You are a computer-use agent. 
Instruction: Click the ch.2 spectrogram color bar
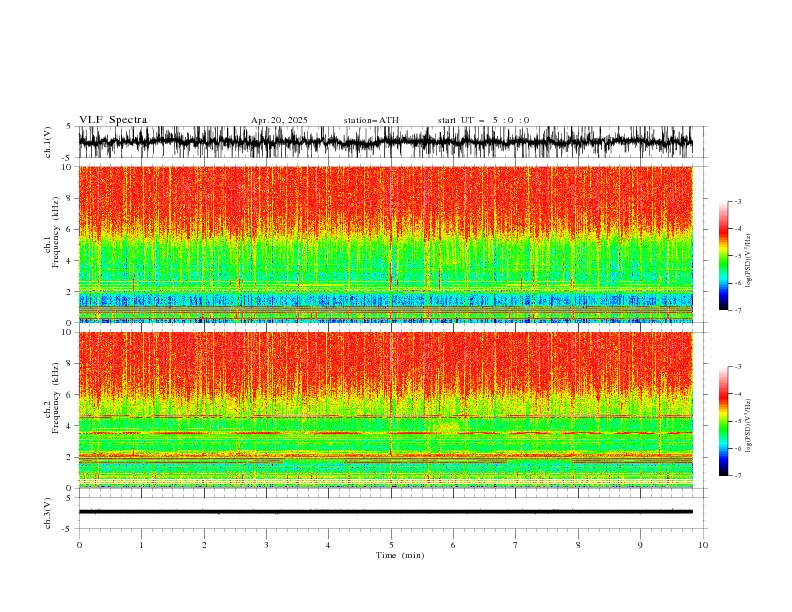point(723,421)
